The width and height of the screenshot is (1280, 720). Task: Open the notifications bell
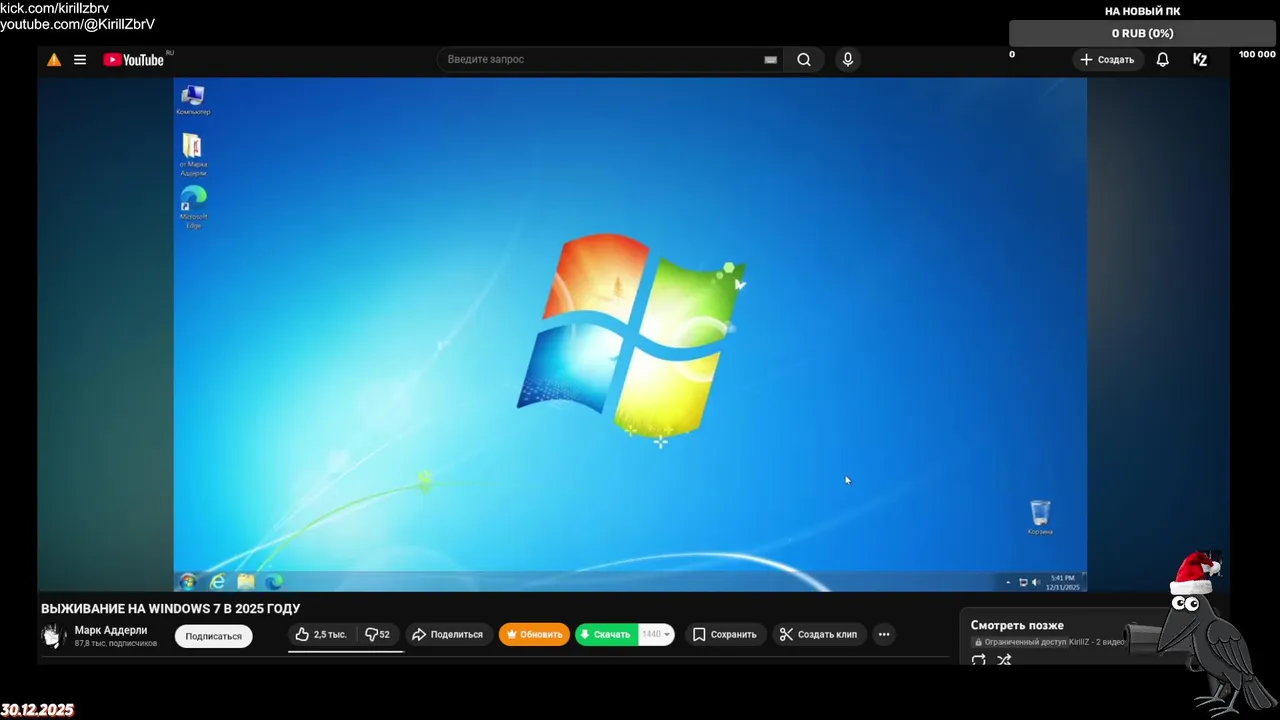pos(1163,60)
